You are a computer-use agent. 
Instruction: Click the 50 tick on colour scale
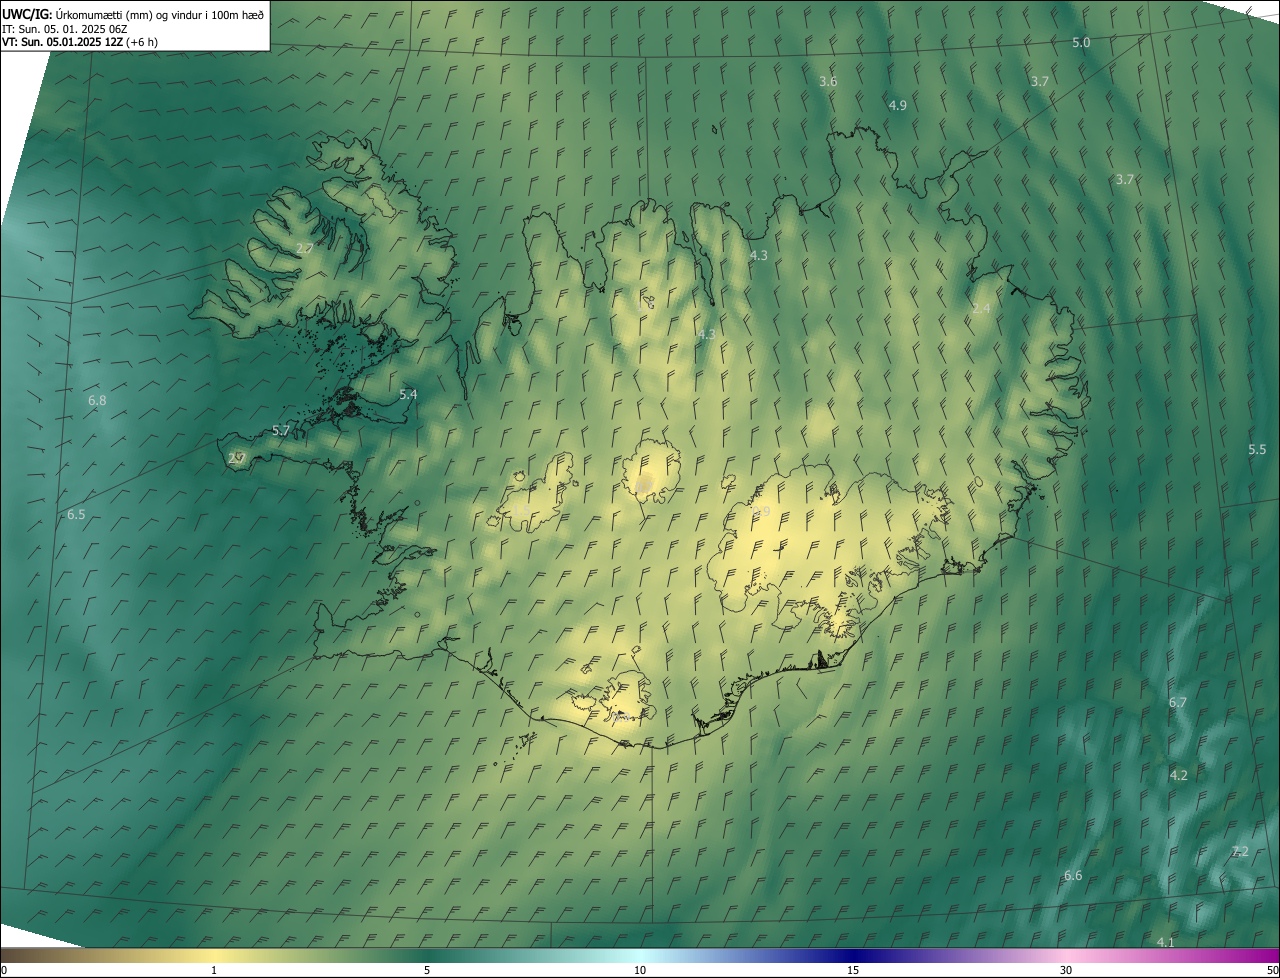point(1271,971)
